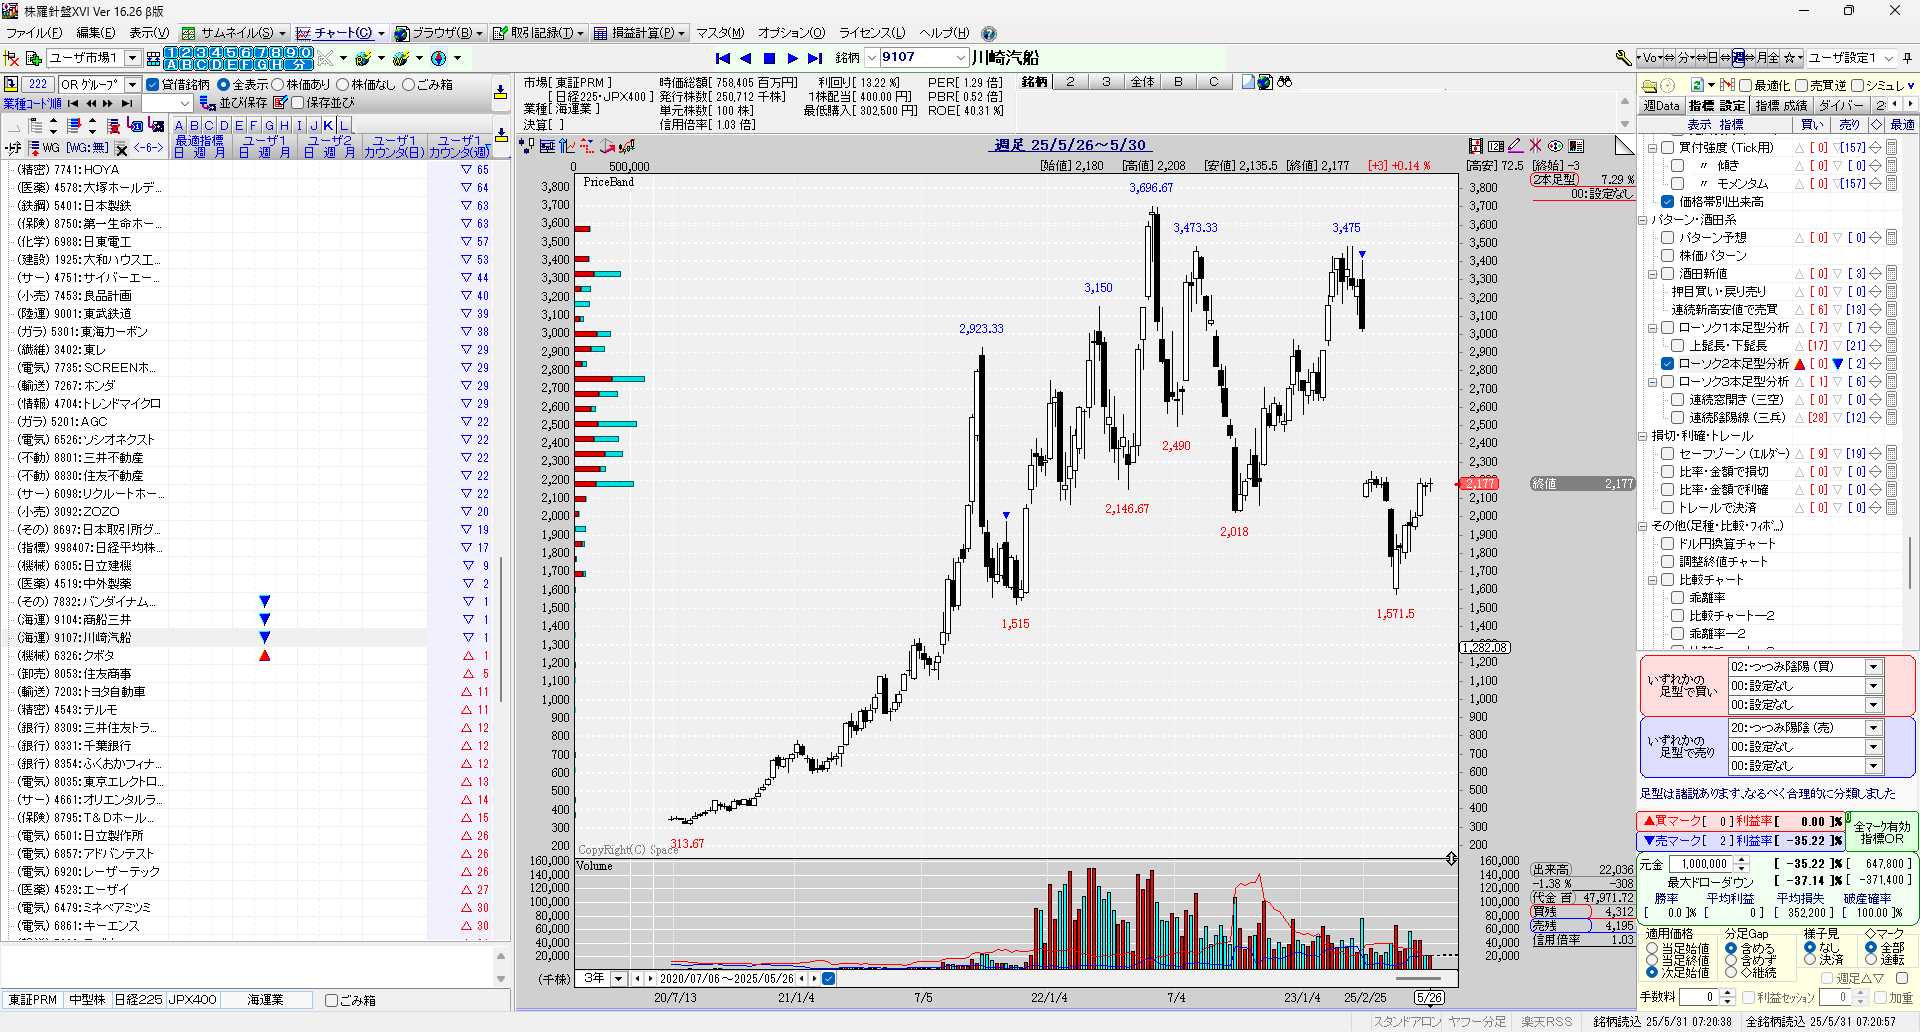Click the pin icon at top-right panel
The image size is (1920, 1032).
[1907, 58]
